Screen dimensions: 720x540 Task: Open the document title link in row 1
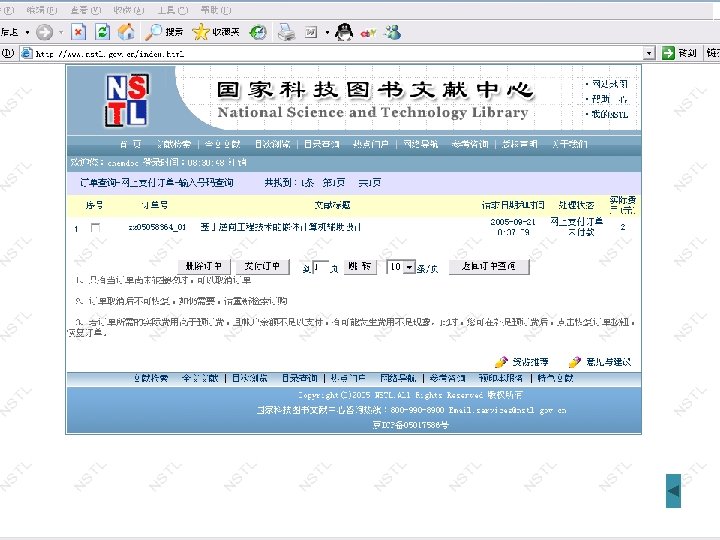pyautogui.click(x=281, y=227)
